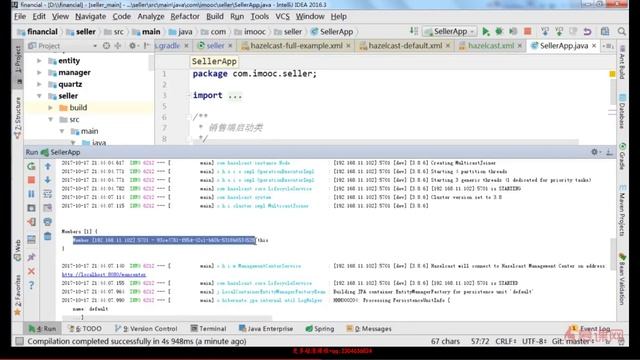Switch to hazelcast.xml tab
The height and width of the screenshot is (360, 640).
pyautogui.click(x=490, y=46)
